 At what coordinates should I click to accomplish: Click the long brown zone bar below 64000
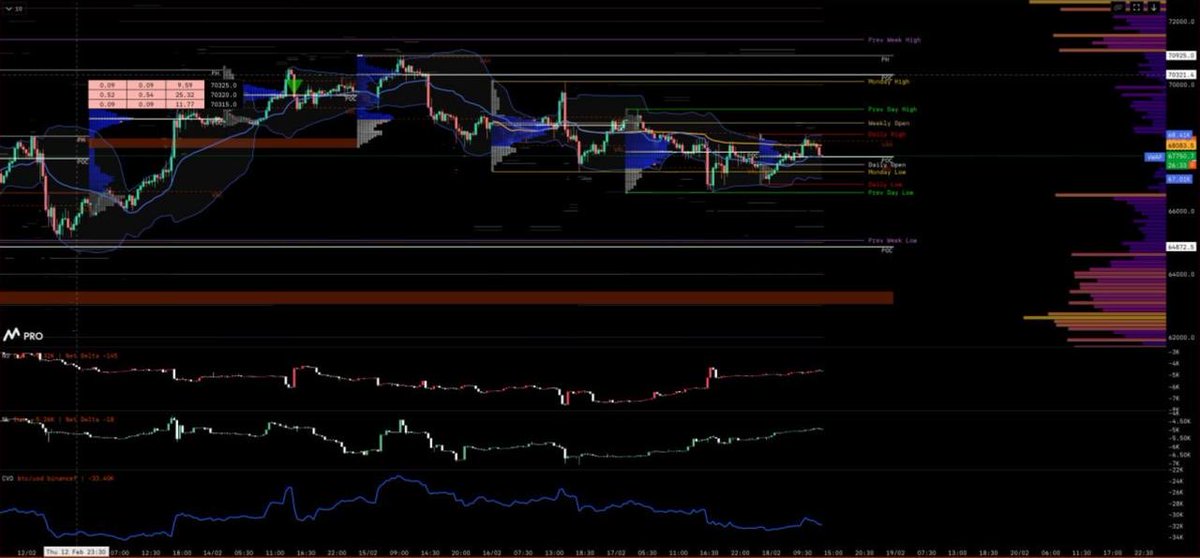[x=446, y=297]
